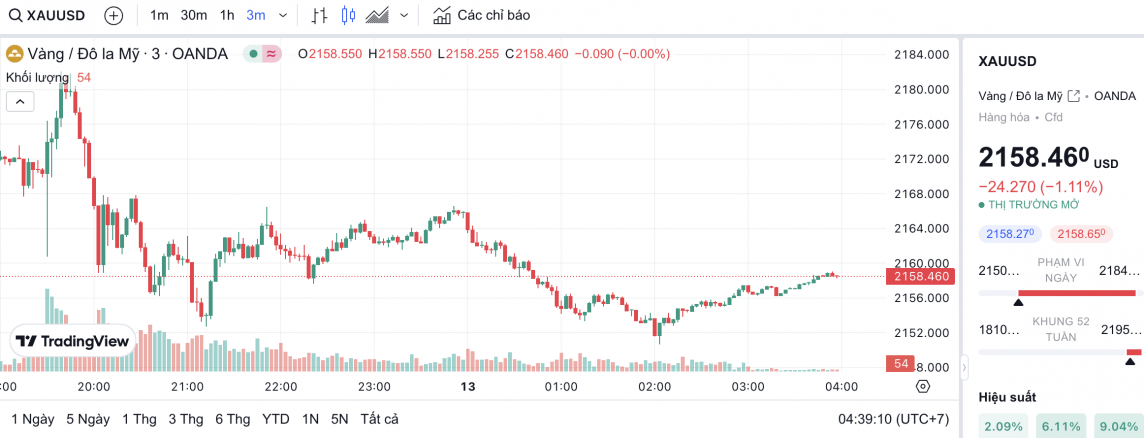Expand the chart style dropdown arrow

[x=404, y=15]
